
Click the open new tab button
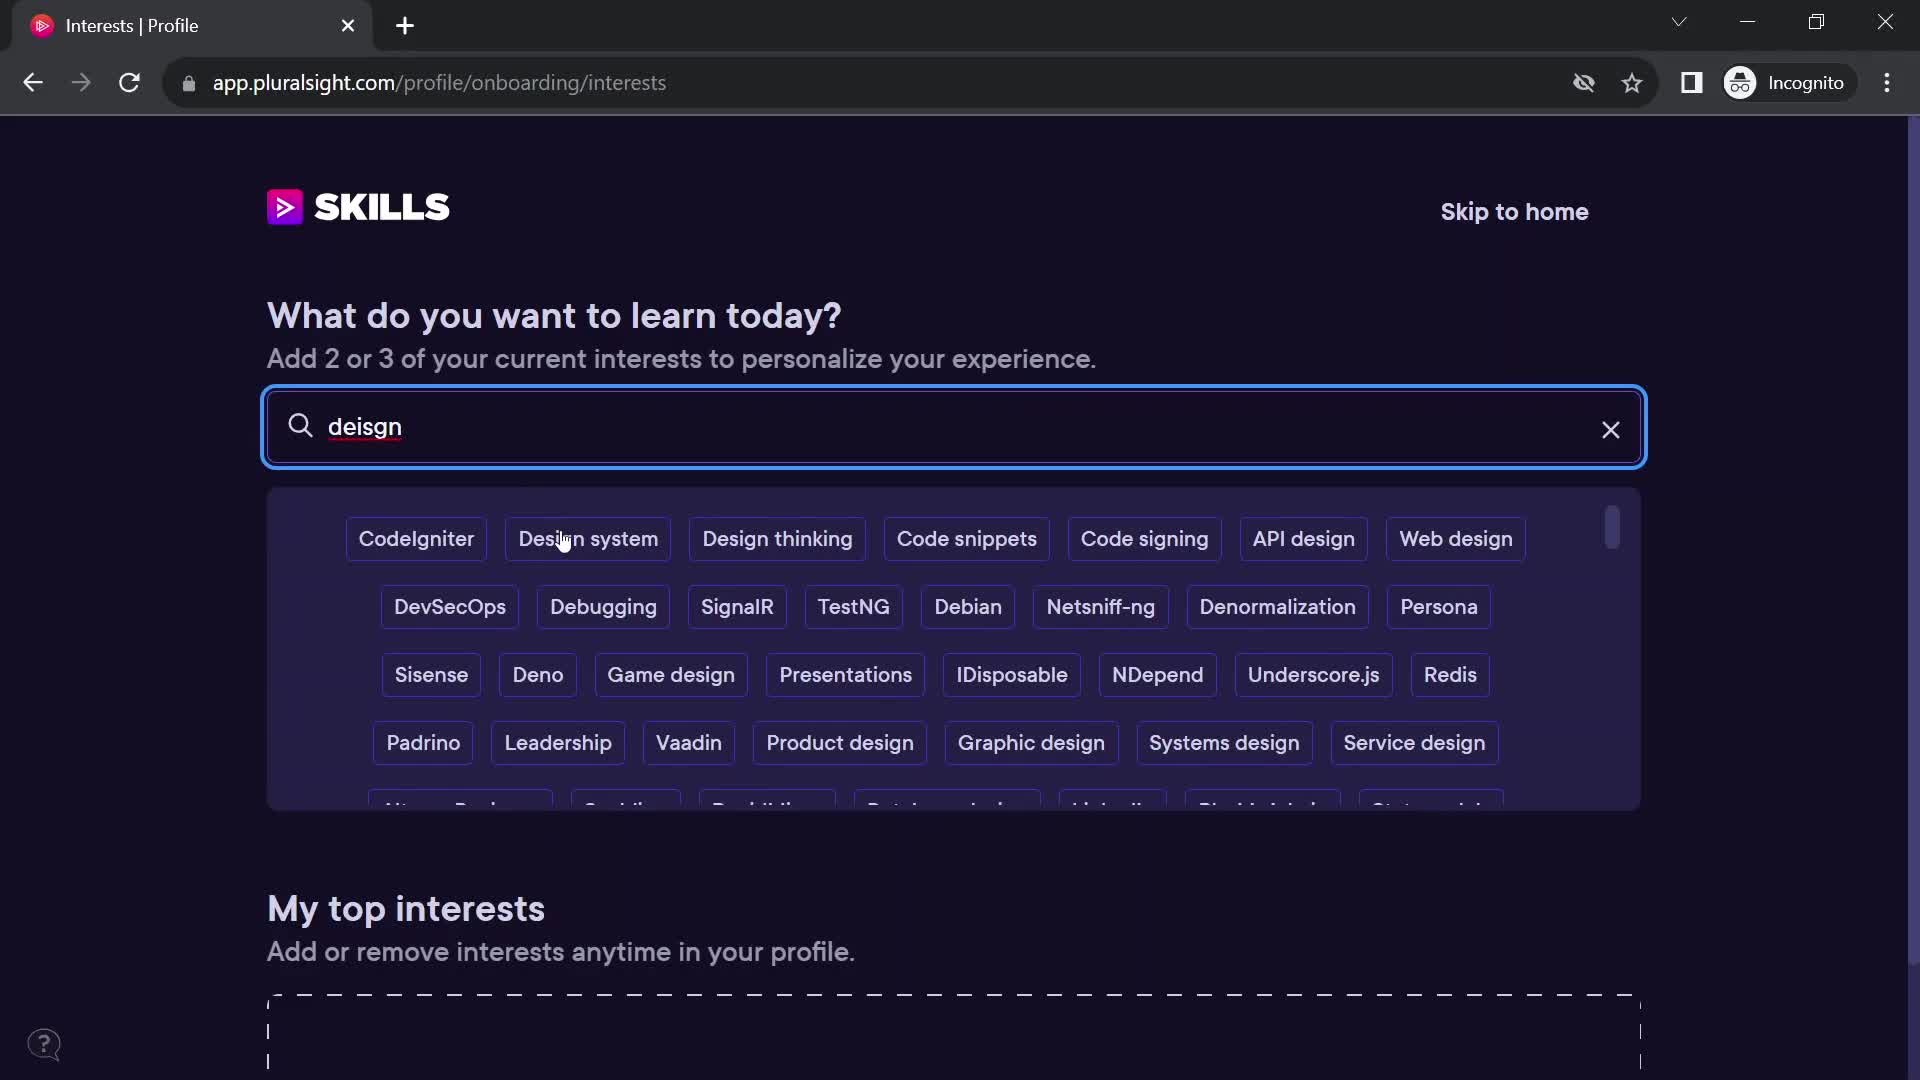404,25
